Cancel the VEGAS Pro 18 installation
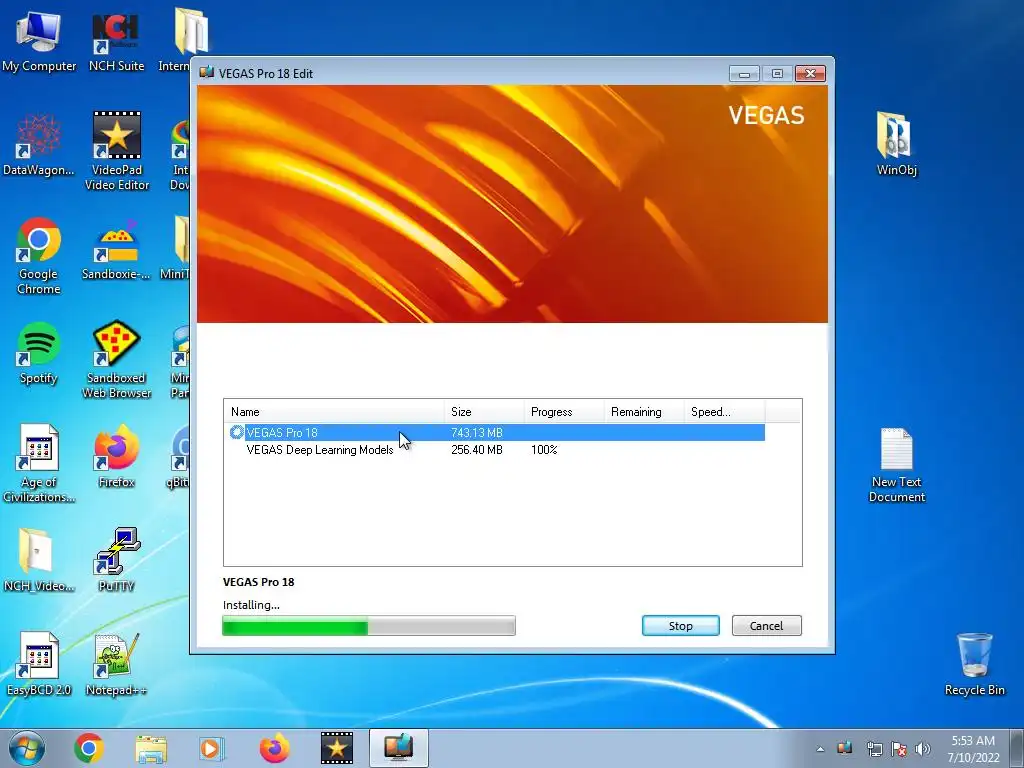 [x=766, y=626]
